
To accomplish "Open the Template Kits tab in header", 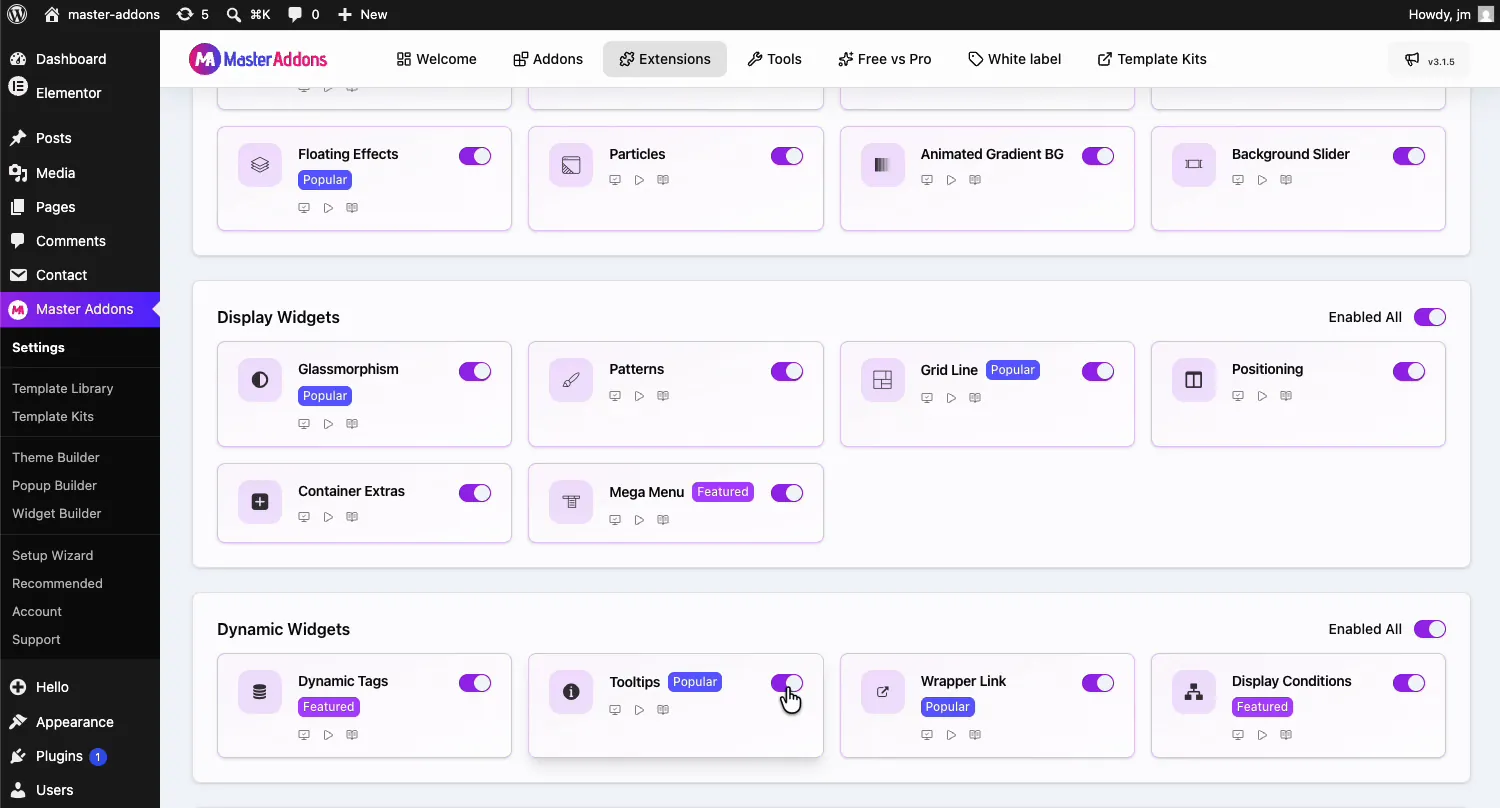I will coord(1152,59).
